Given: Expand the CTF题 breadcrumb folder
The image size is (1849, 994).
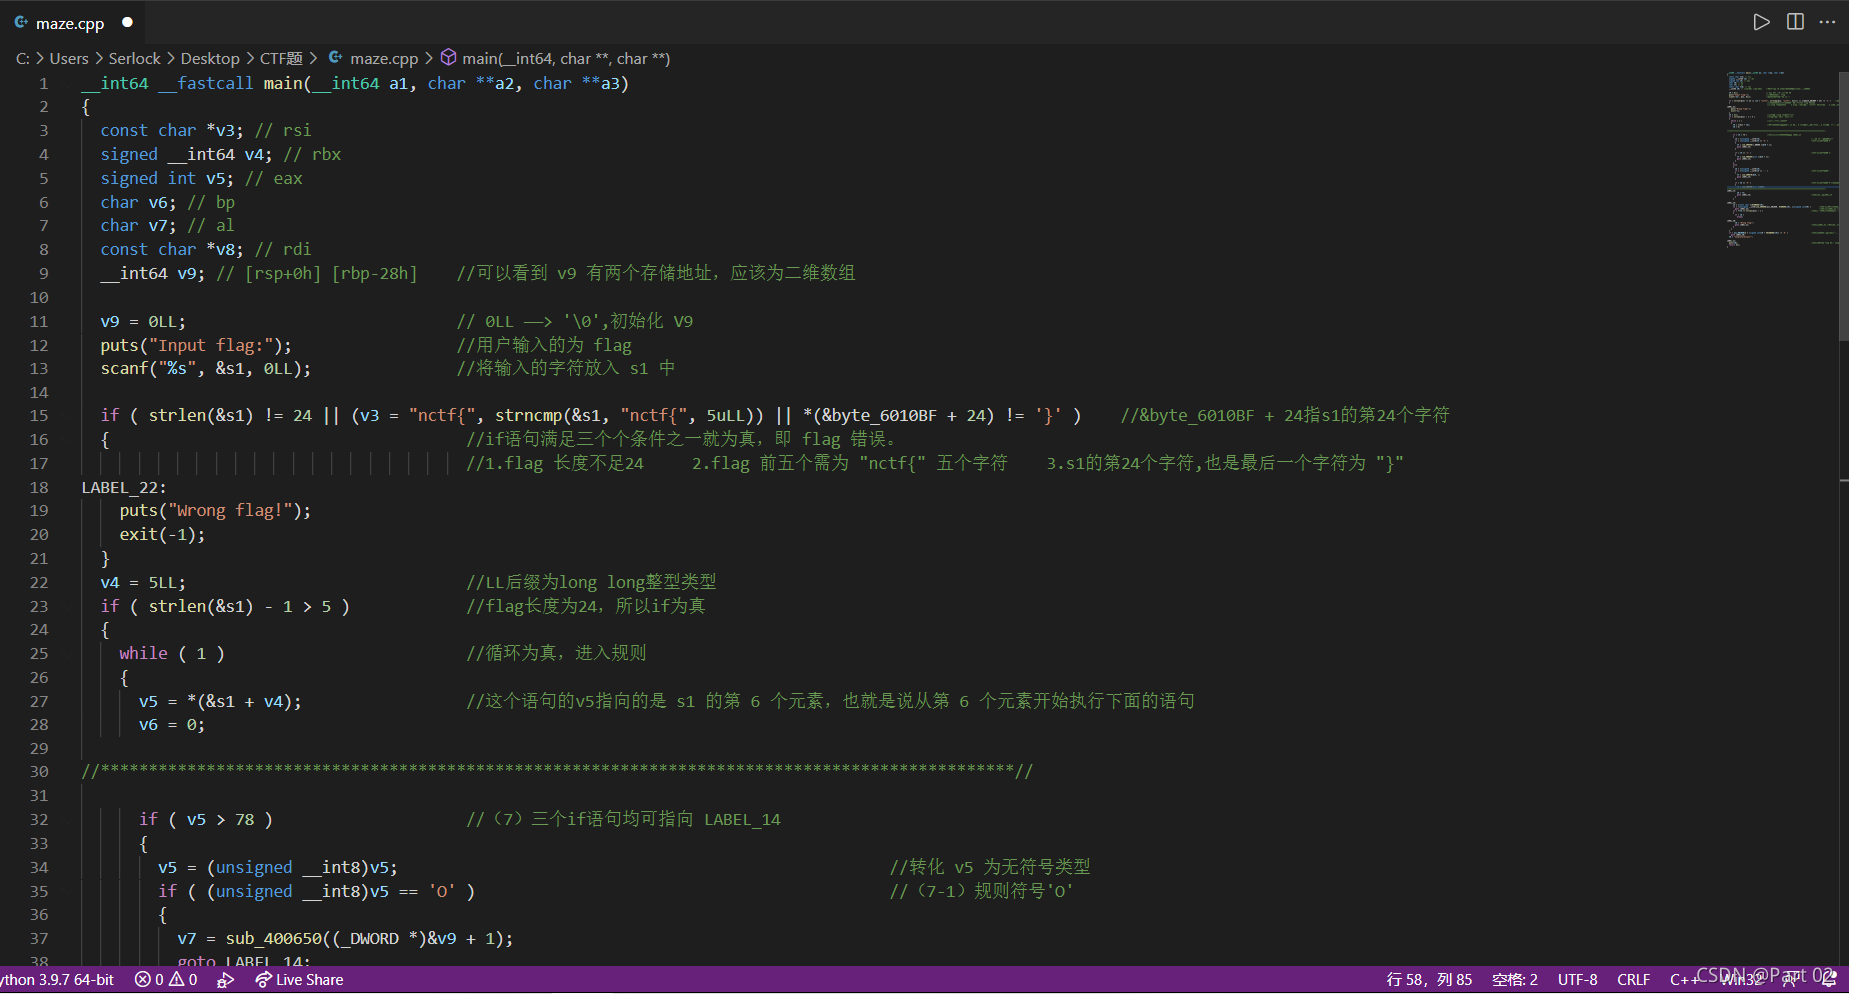Looking at the screenshot, I should [x=282, y=57].
